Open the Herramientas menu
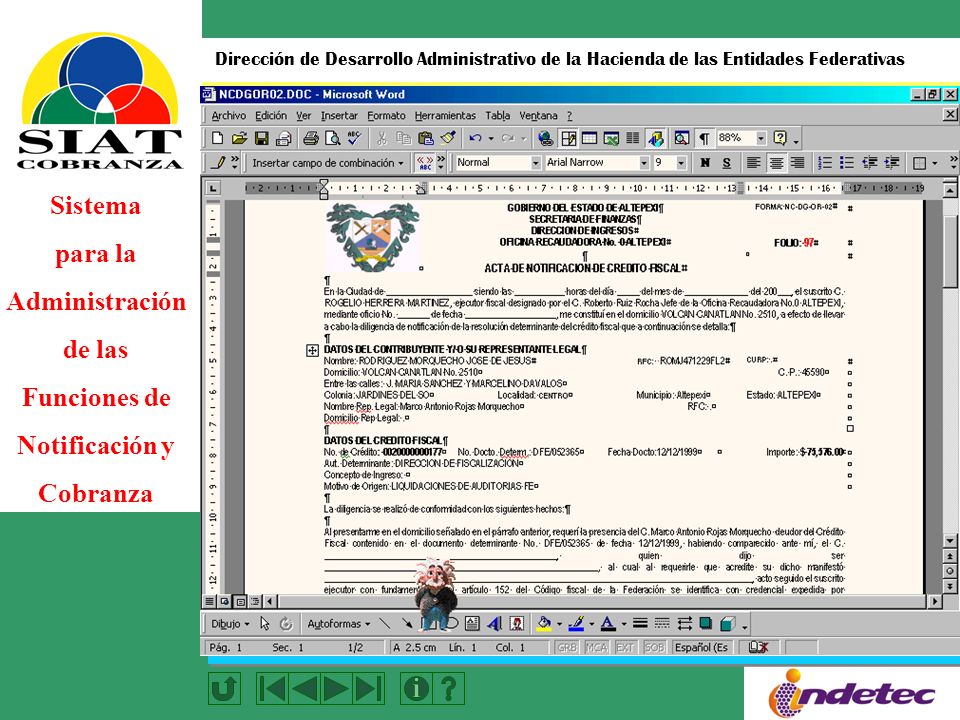Image resolution: width=960 pixels, height=720 pixels. [445, 116]
